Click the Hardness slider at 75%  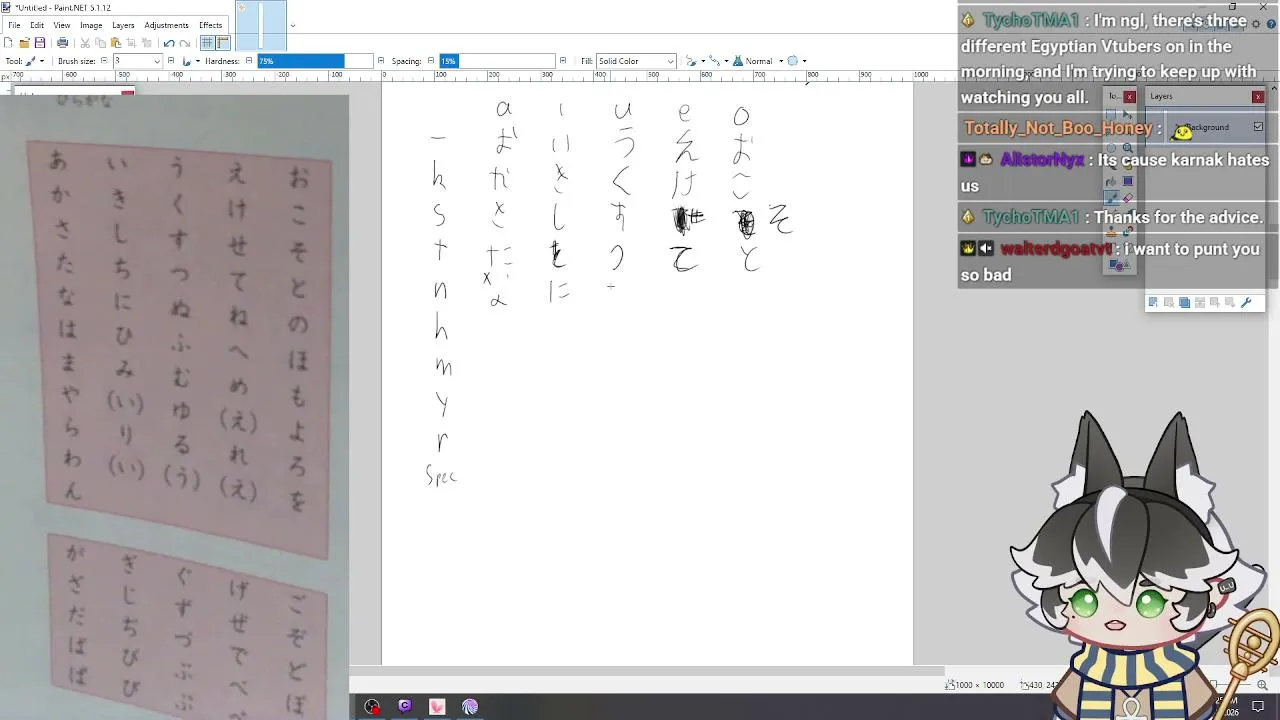[x=314, y=61]
